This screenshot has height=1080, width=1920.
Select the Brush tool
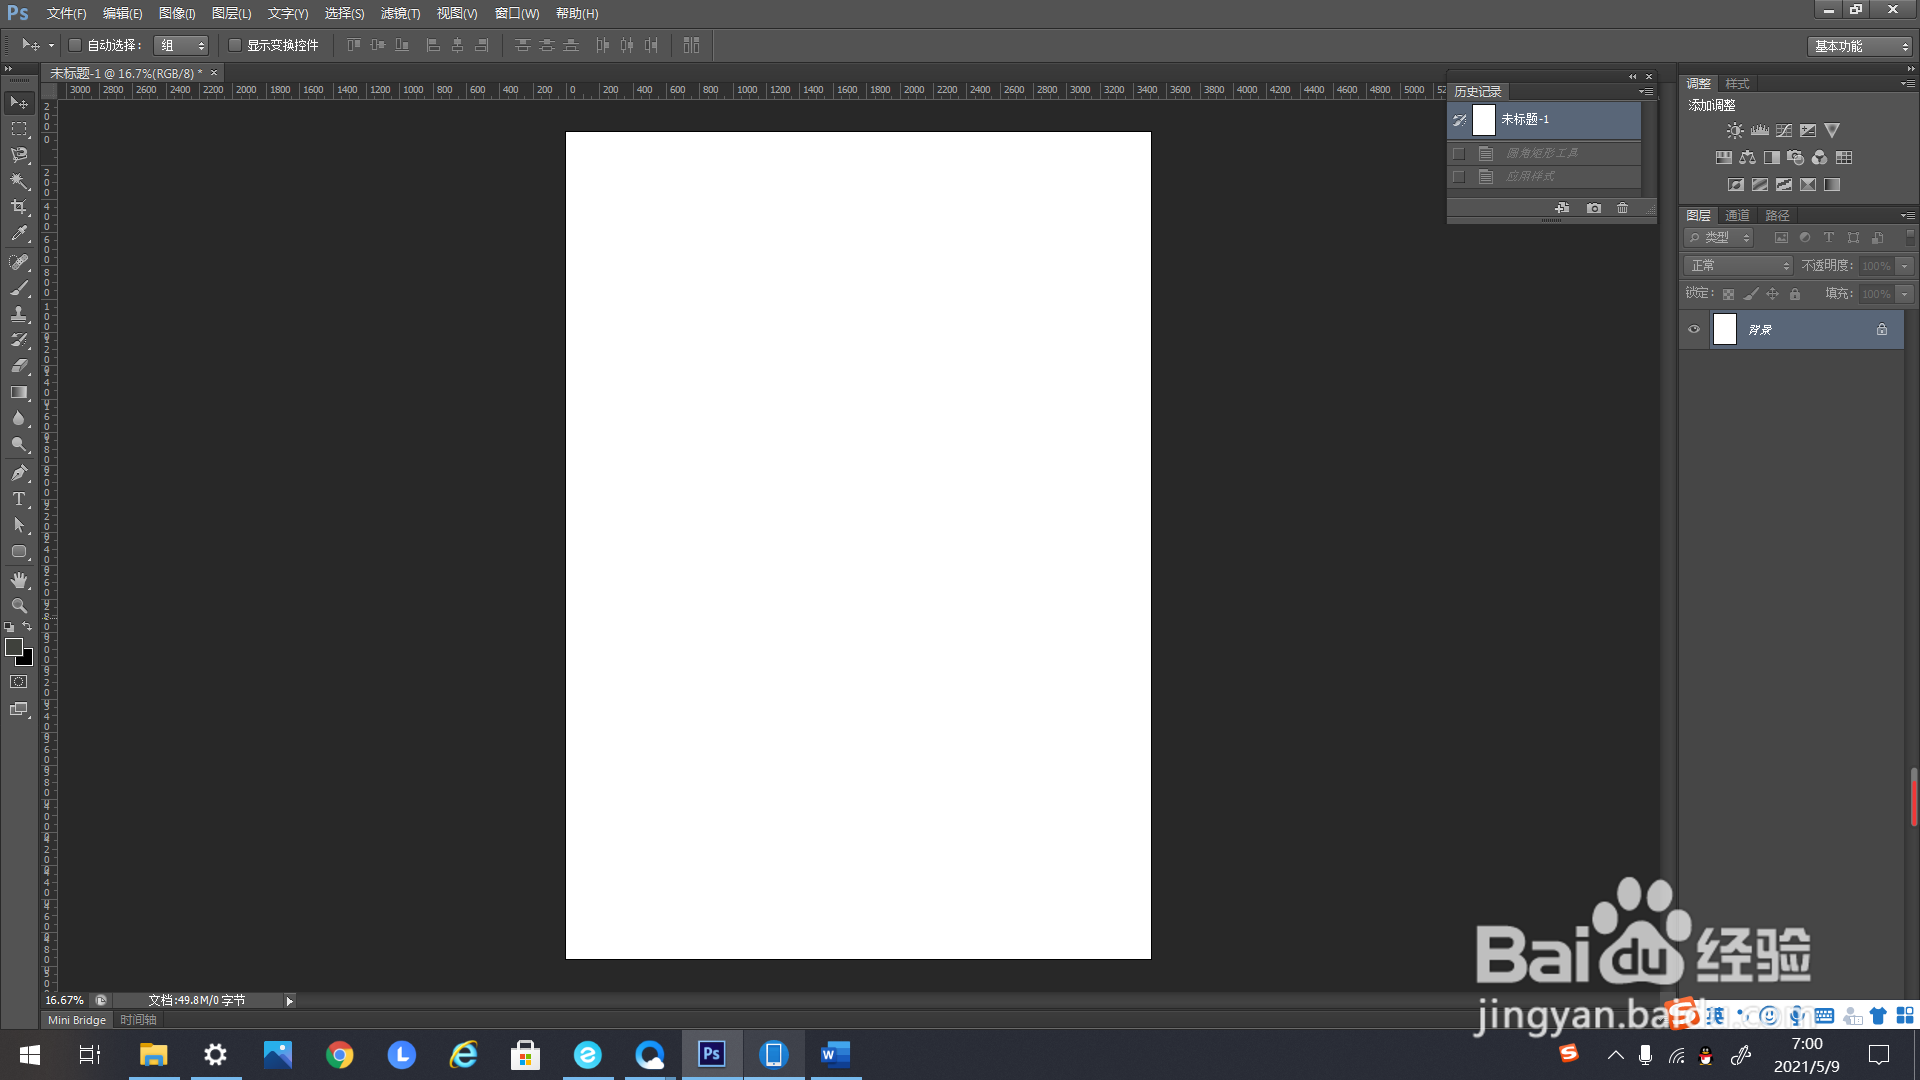pos(19,288)
